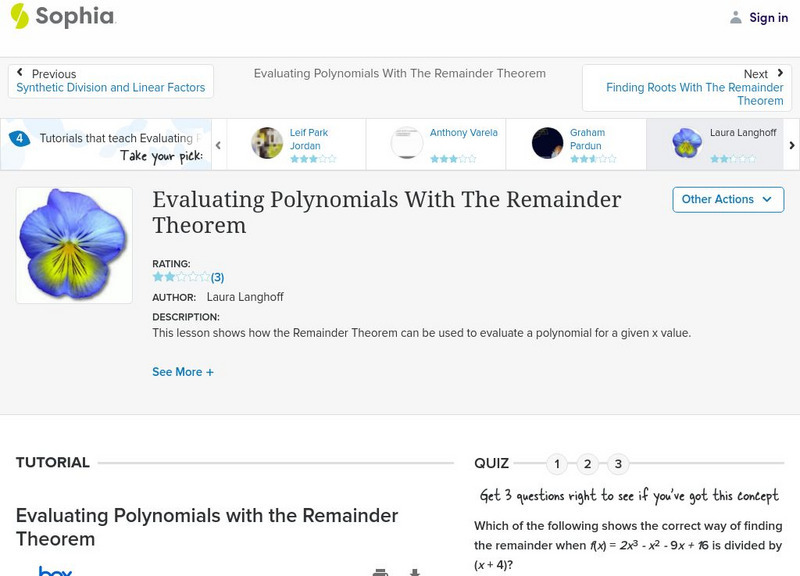Viewport: 800px width, 576px height.
Task: Jump to quiz question 2
Action: 588,463
